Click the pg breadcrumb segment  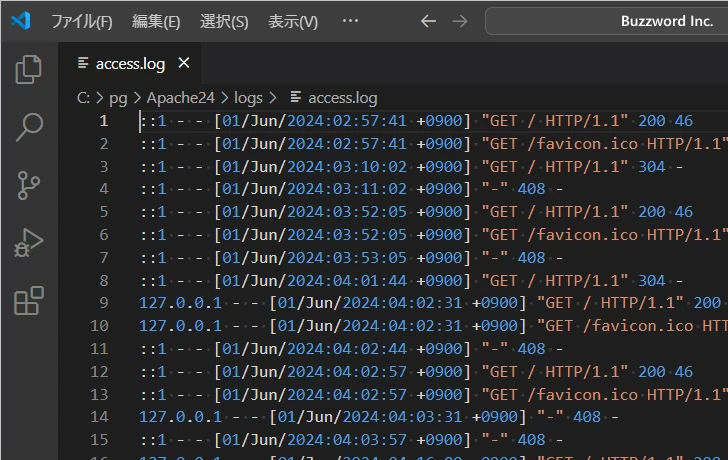[x=118, y=98]
